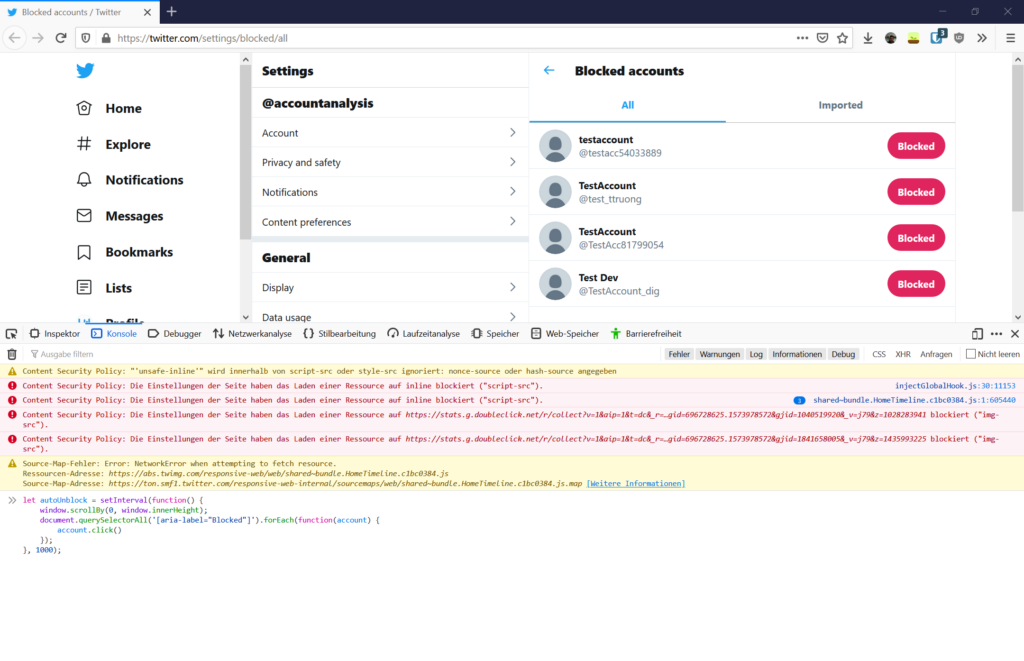This screenshot has width=1024, height=661.
Task: Unblock TestAccount @TestAcc81799054
Action: pyautogui.click(x=916, y=238)
